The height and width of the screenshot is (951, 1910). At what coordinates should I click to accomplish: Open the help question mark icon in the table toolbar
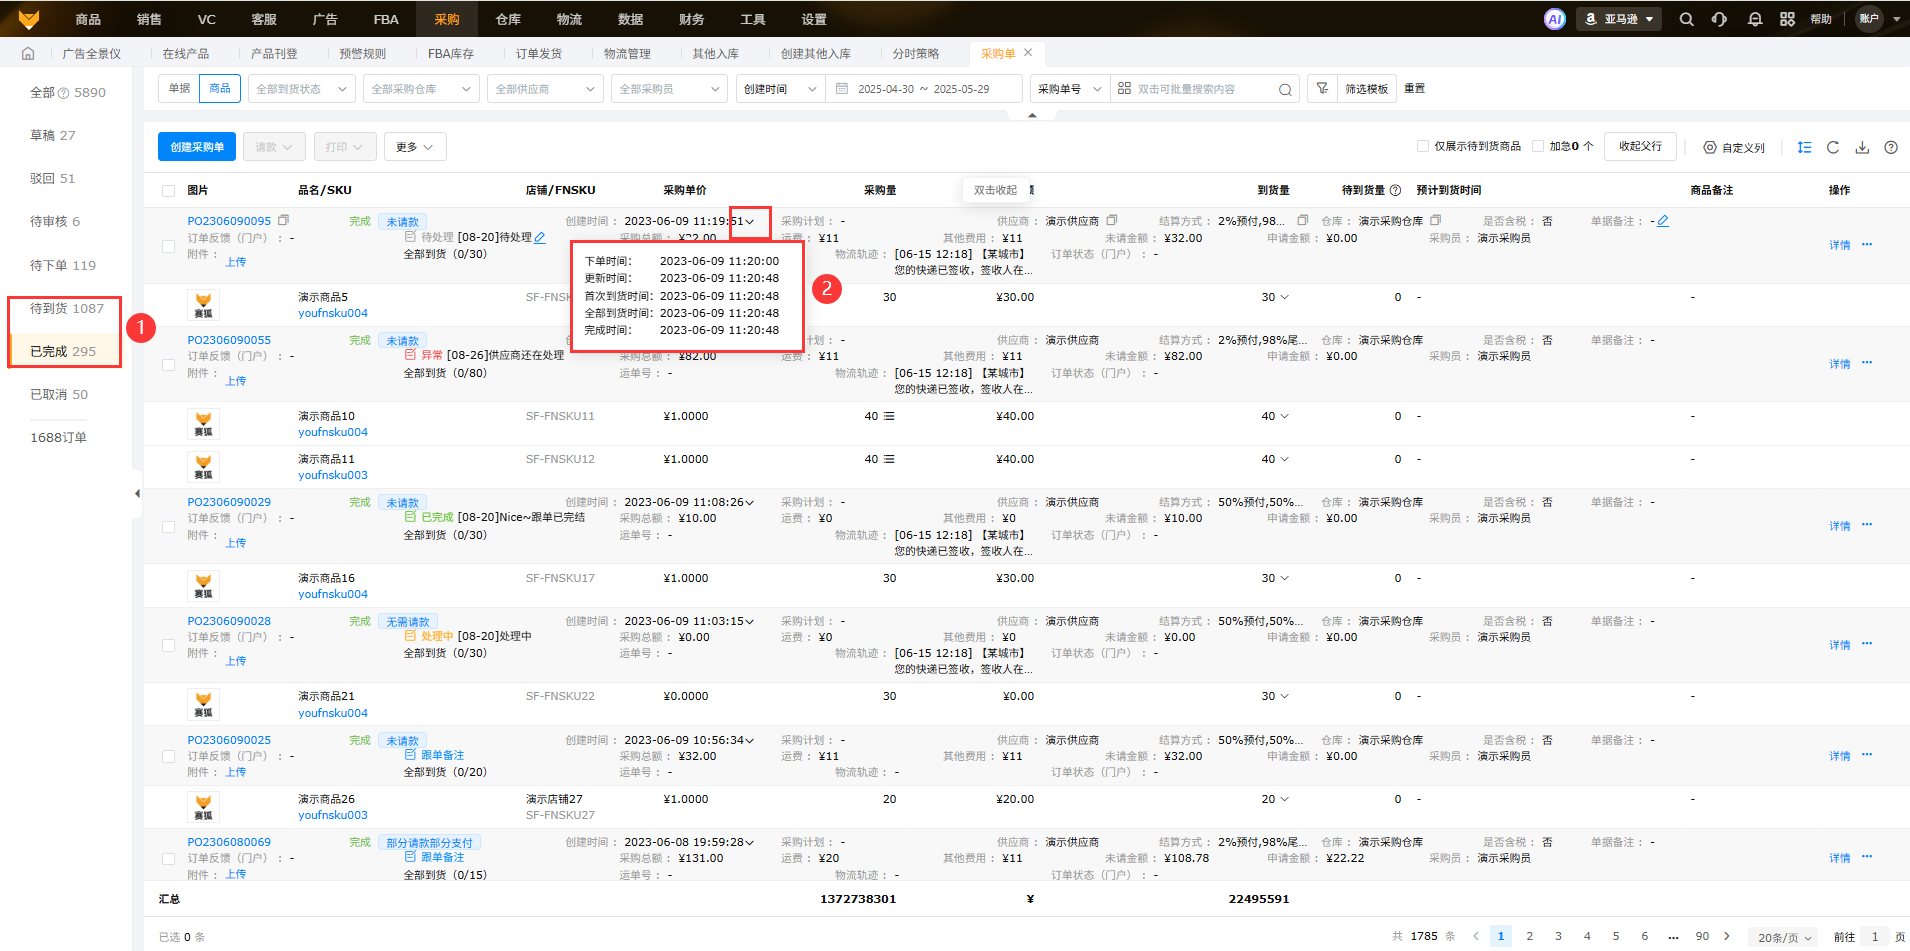[x=1891, y=147]
